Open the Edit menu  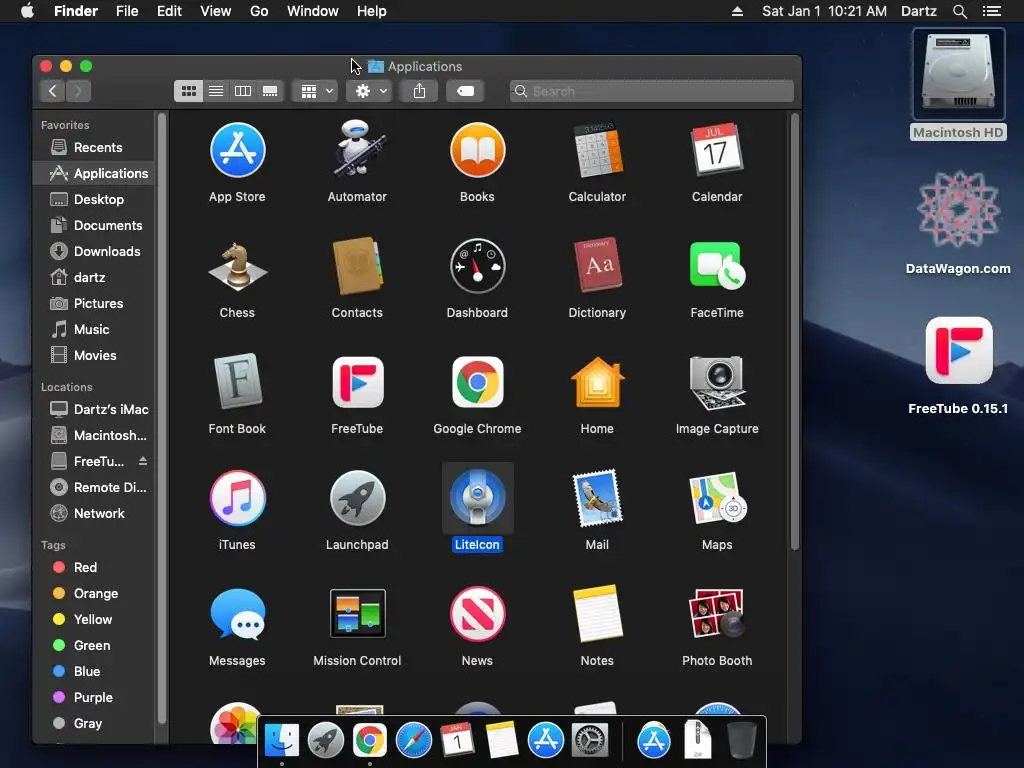(x=169, y=11)
